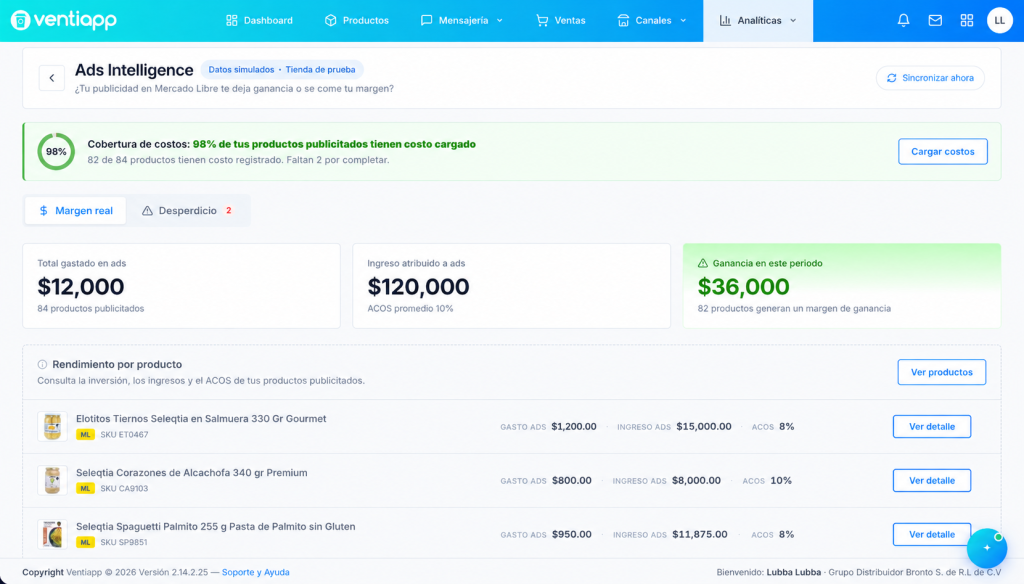Click the Ventiapp logo
1024x584 pixels.
(63, 20)
